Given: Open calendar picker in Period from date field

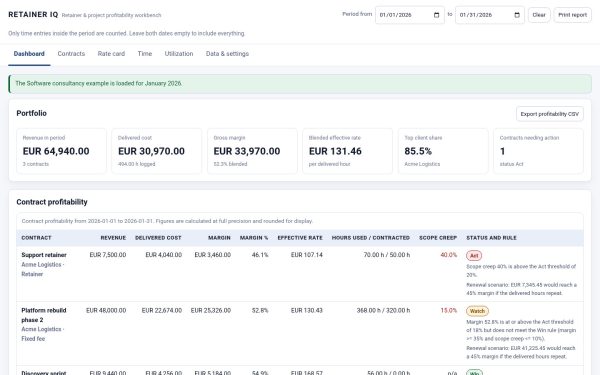Looking at the screenshot, I should pyautogui.click(x=436, y=15).
